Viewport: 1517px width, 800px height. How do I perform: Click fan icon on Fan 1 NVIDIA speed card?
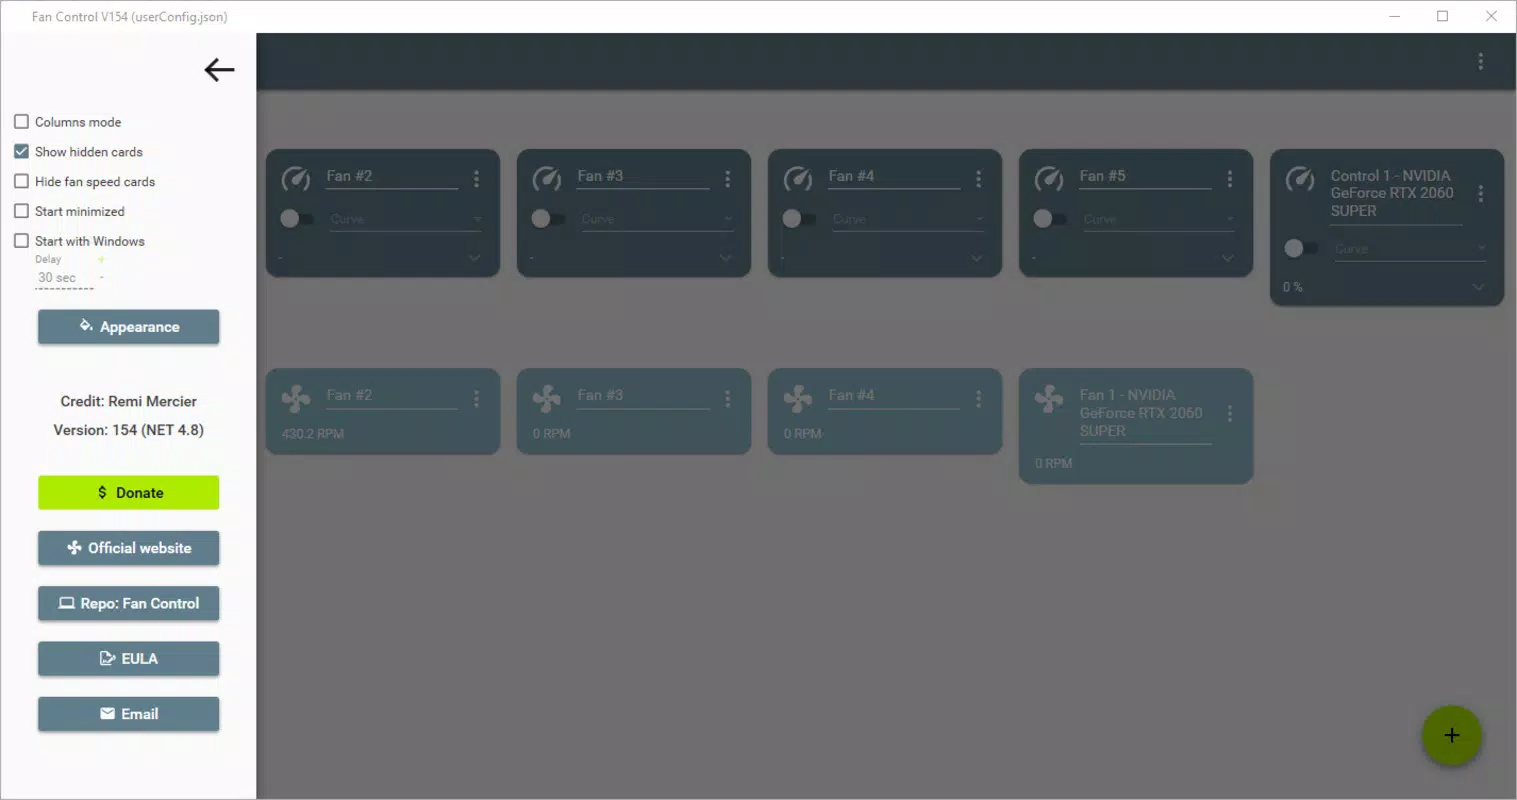click(1049, 399)
